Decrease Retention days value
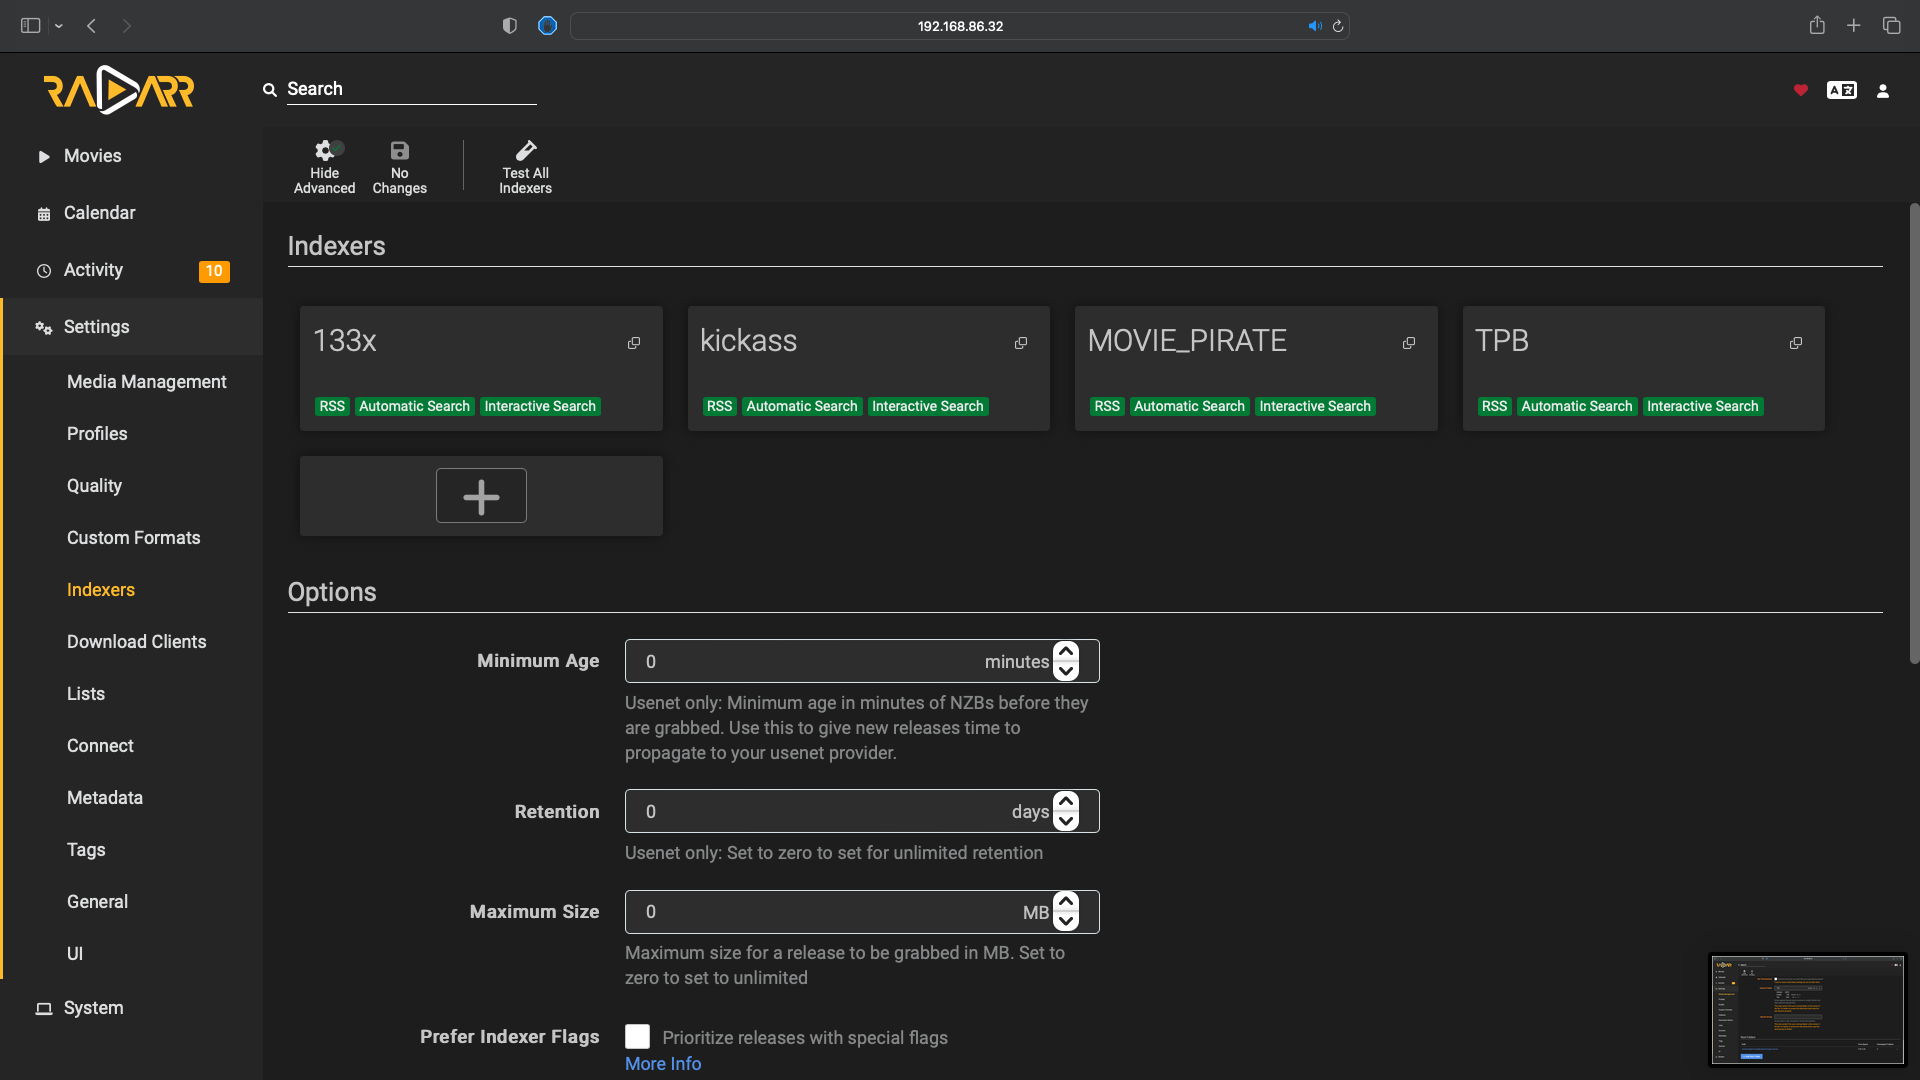 (1066, 821)
